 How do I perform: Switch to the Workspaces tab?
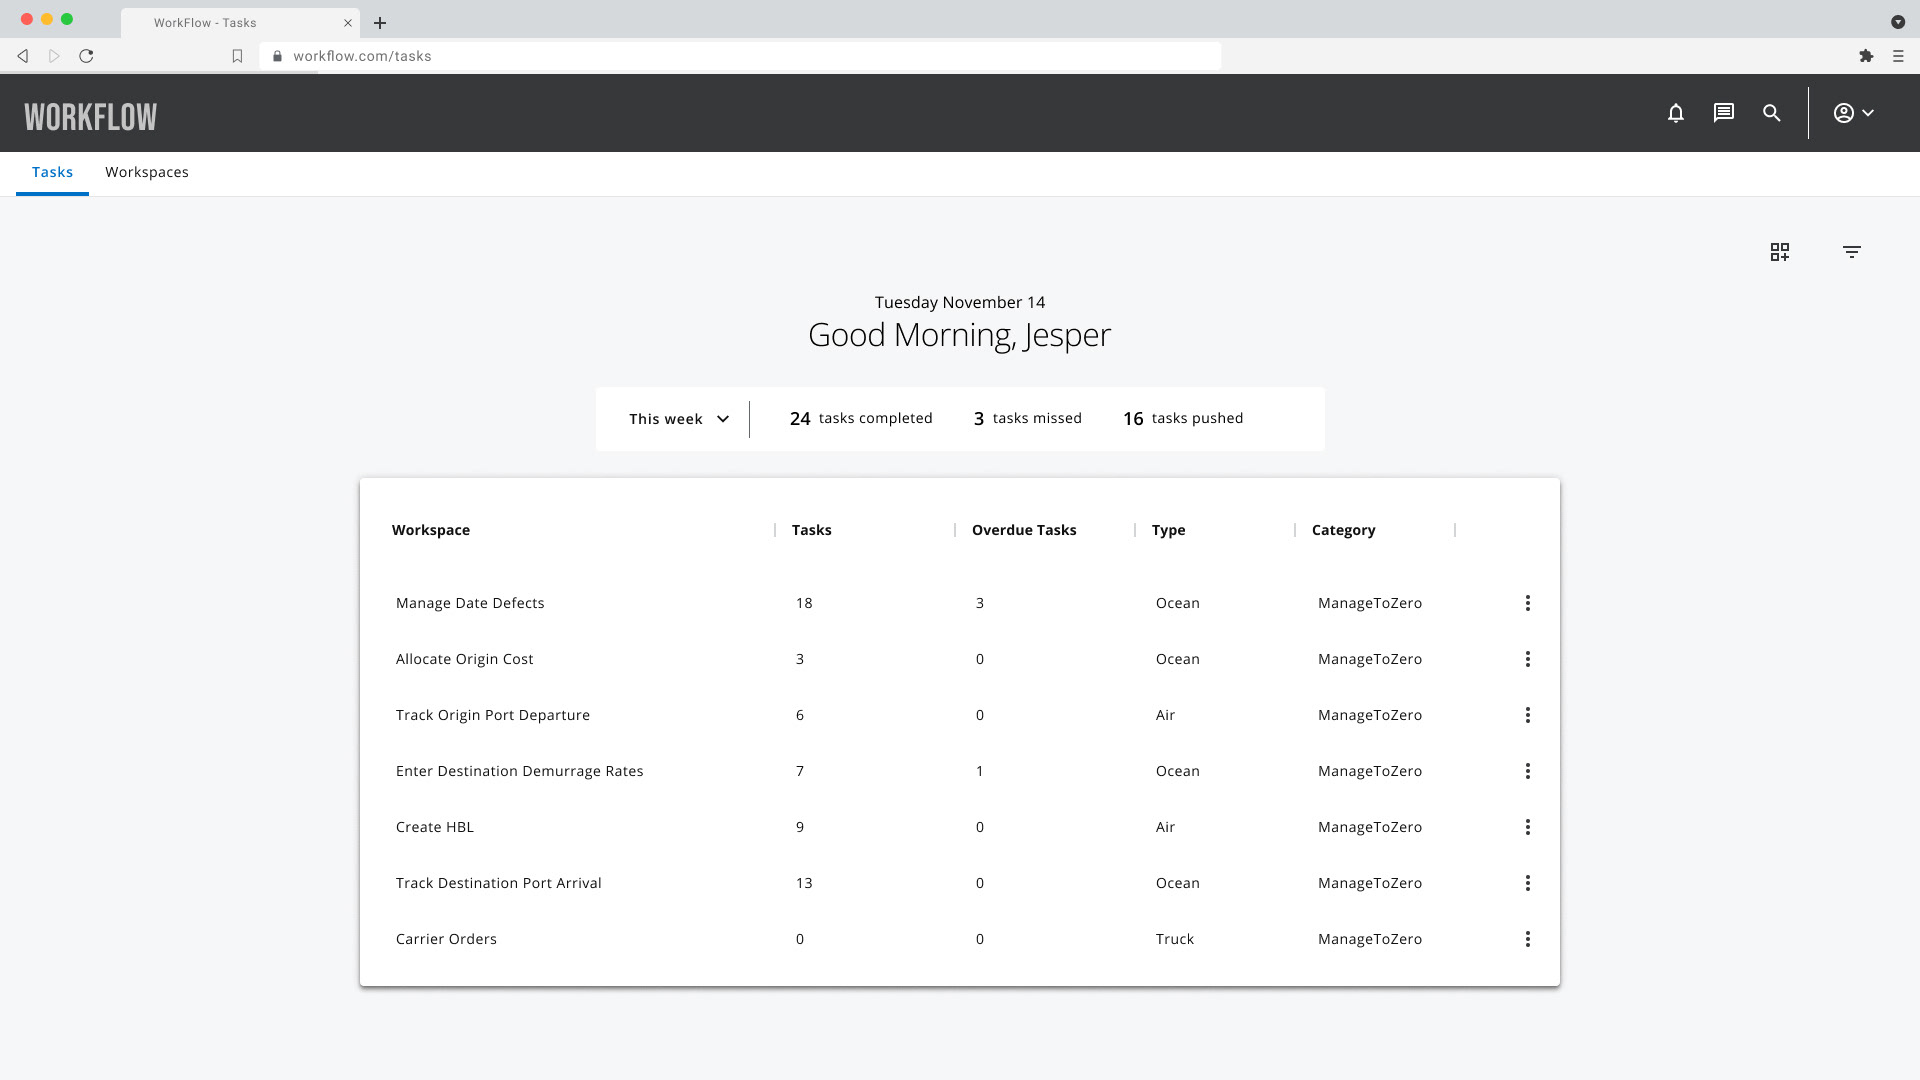[147, 172]
